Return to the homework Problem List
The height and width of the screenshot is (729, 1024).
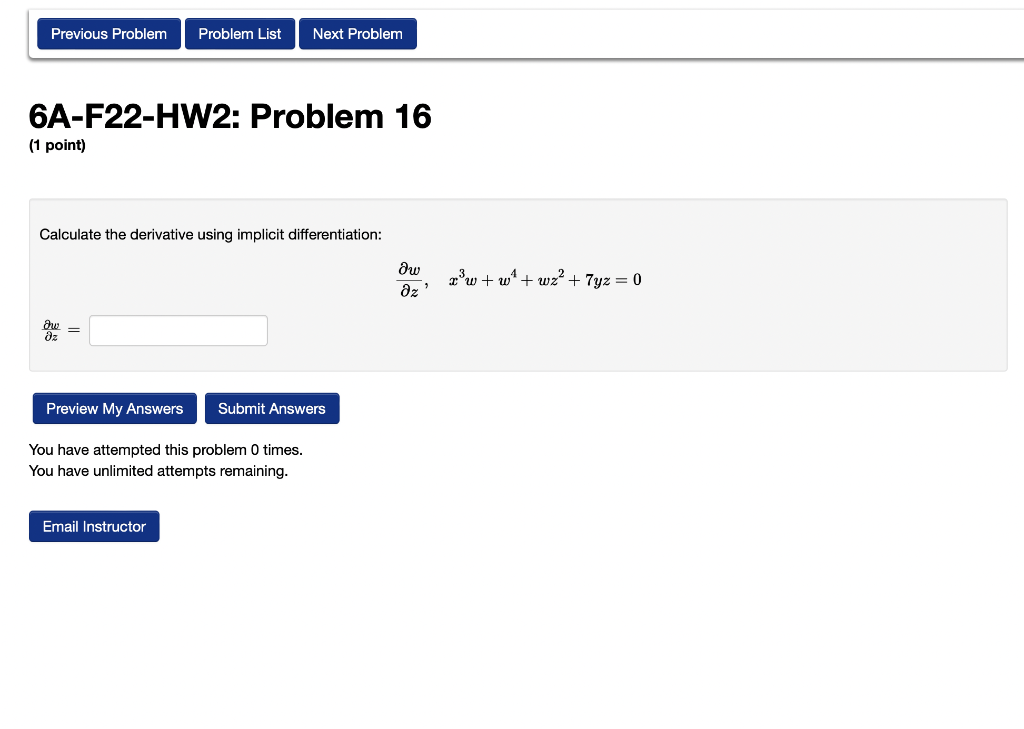(x=239, y=33)
